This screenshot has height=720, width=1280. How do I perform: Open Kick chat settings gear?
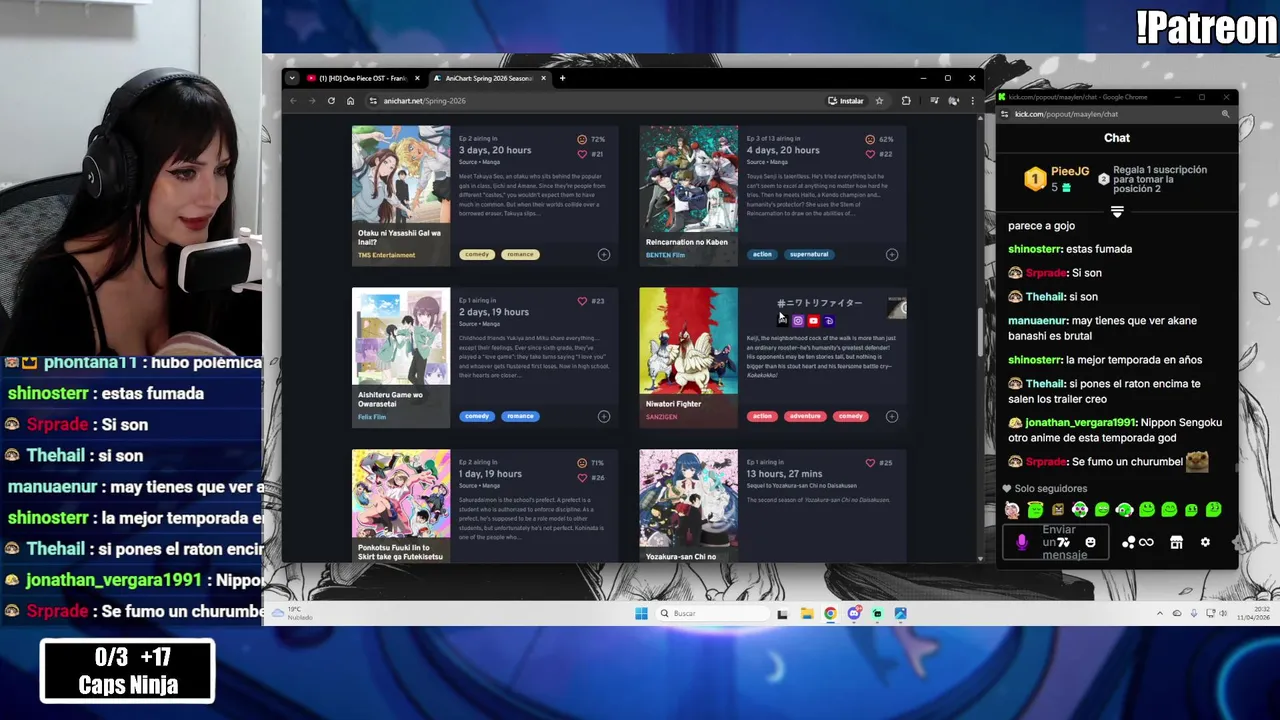click(1205, 542)
